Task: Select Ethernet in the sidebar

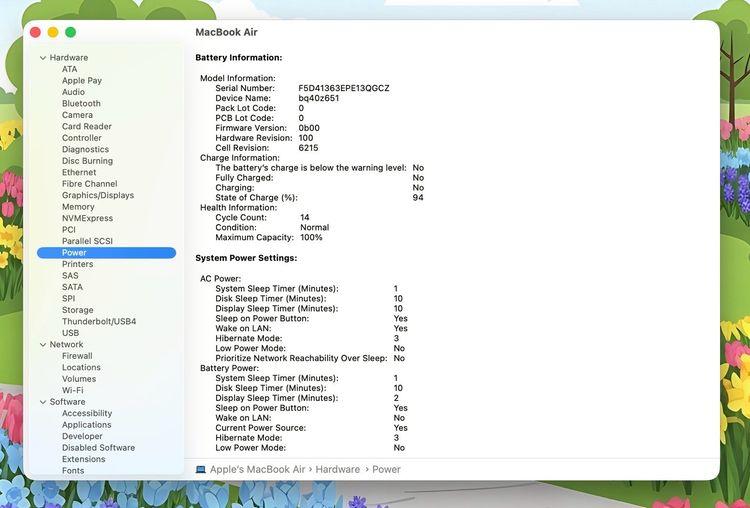Action: pyautogui.click(x=79, y=172)
